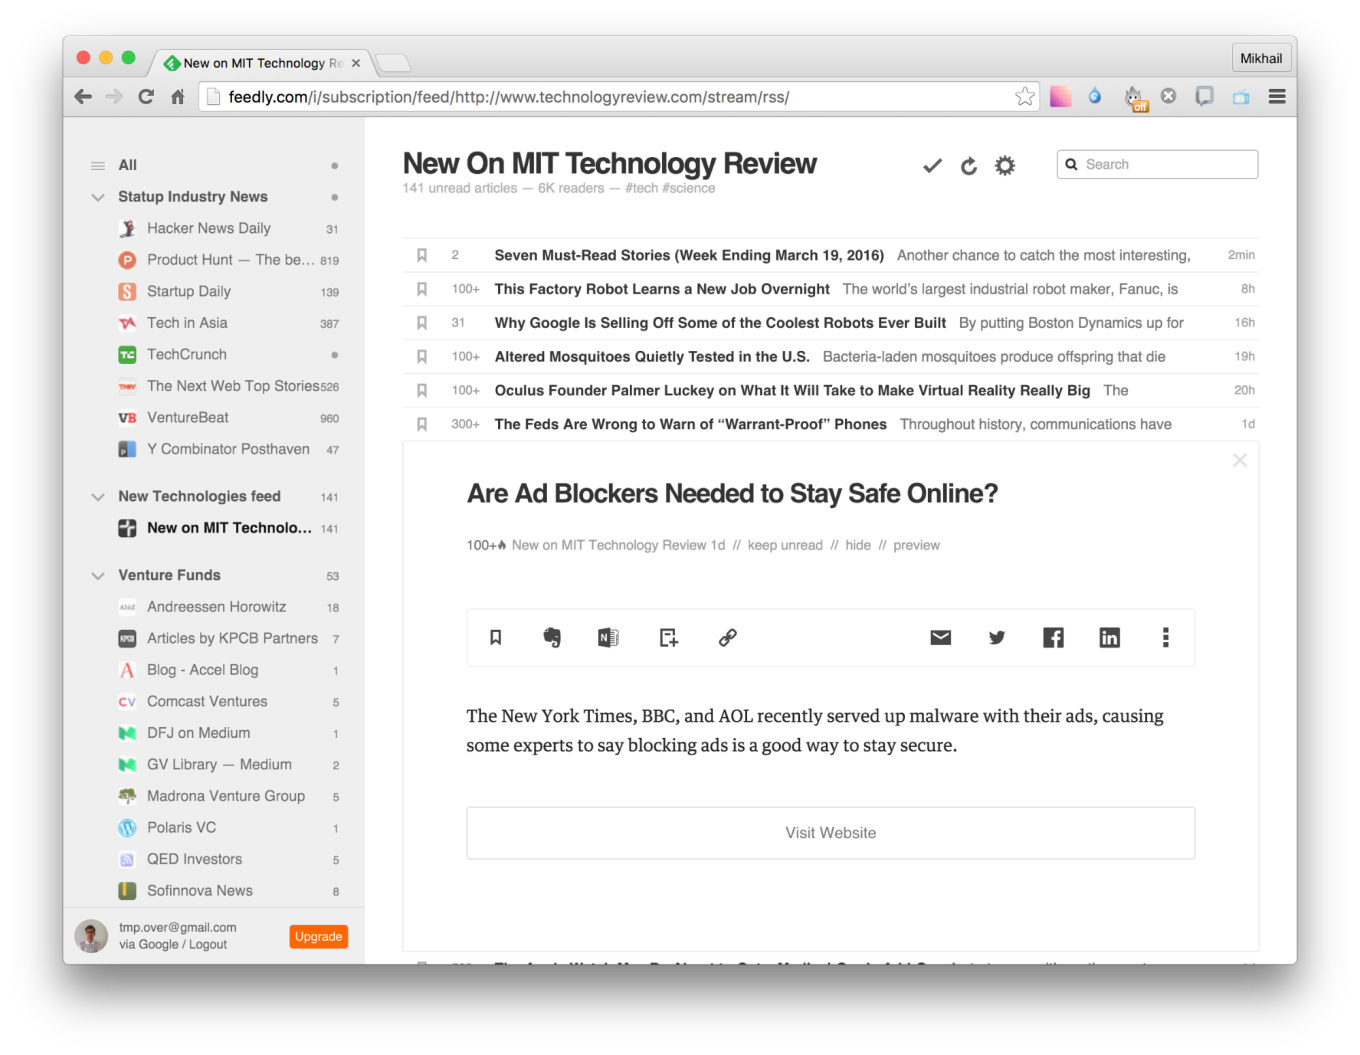Open The Next Web Top Stories feed
The image size is (1360, 1055).
[232, 386]
